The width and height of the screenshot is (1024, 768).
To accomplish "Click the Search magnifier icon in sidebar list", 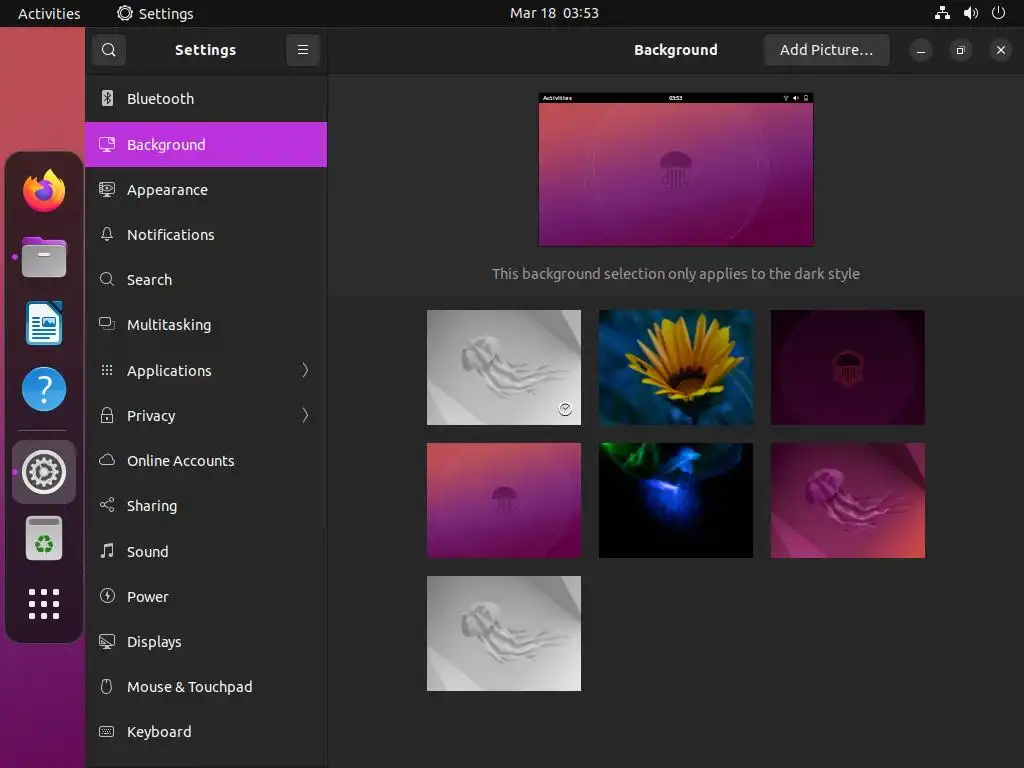I will (107, 280).
